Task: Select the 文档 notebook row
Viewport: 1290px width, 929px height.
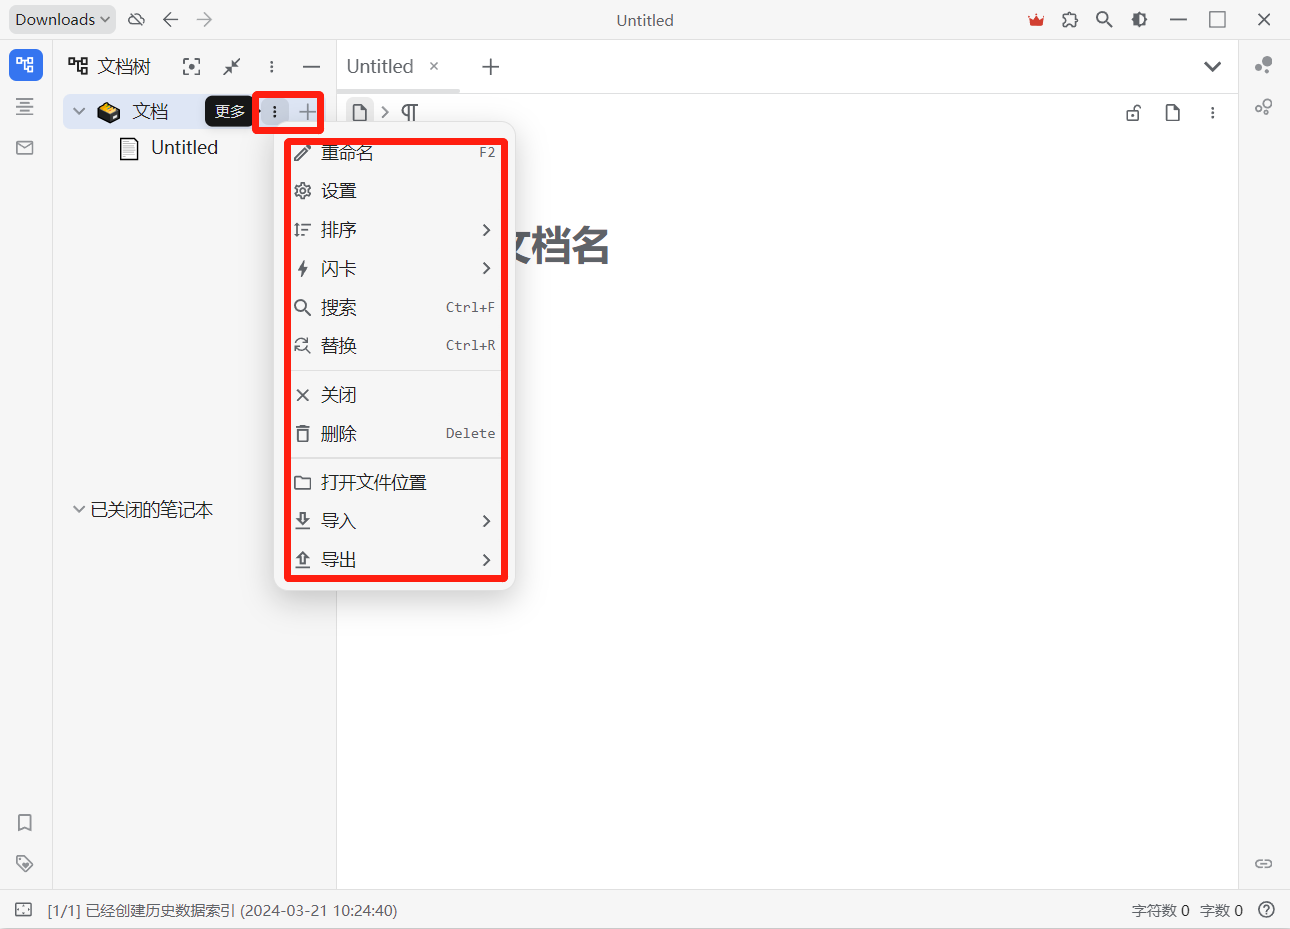Action: 193,111
